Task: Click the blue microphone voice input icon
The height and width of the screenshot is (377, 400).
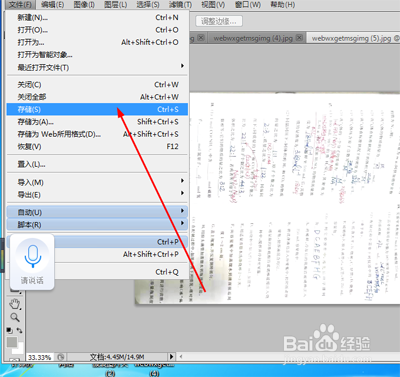Action: coord(32,256)
